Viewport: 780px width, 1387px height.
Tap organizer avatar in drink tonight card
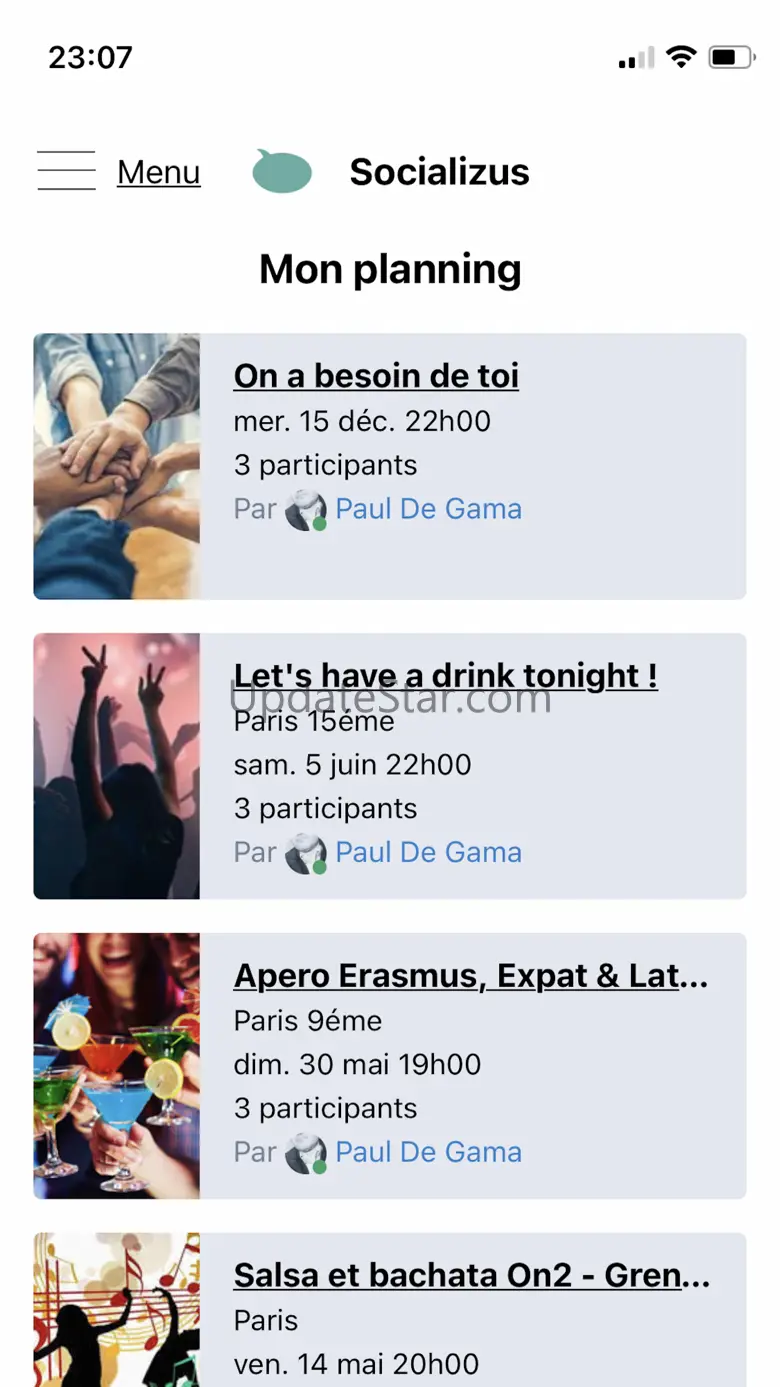tap(305, 854)
